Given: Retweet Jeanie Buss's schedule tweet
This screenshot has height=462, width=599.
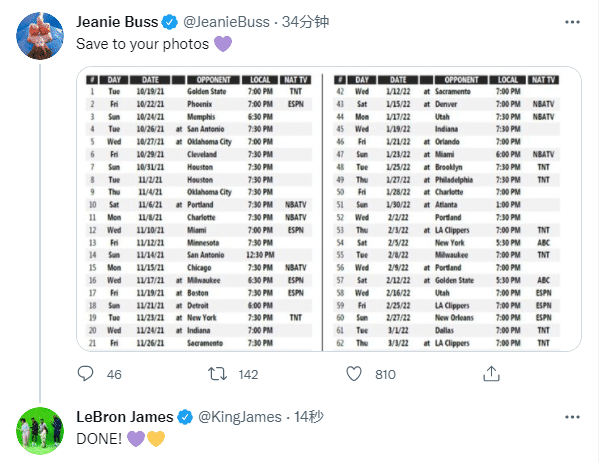Looking at the screenshot, I should click(217, 374).
